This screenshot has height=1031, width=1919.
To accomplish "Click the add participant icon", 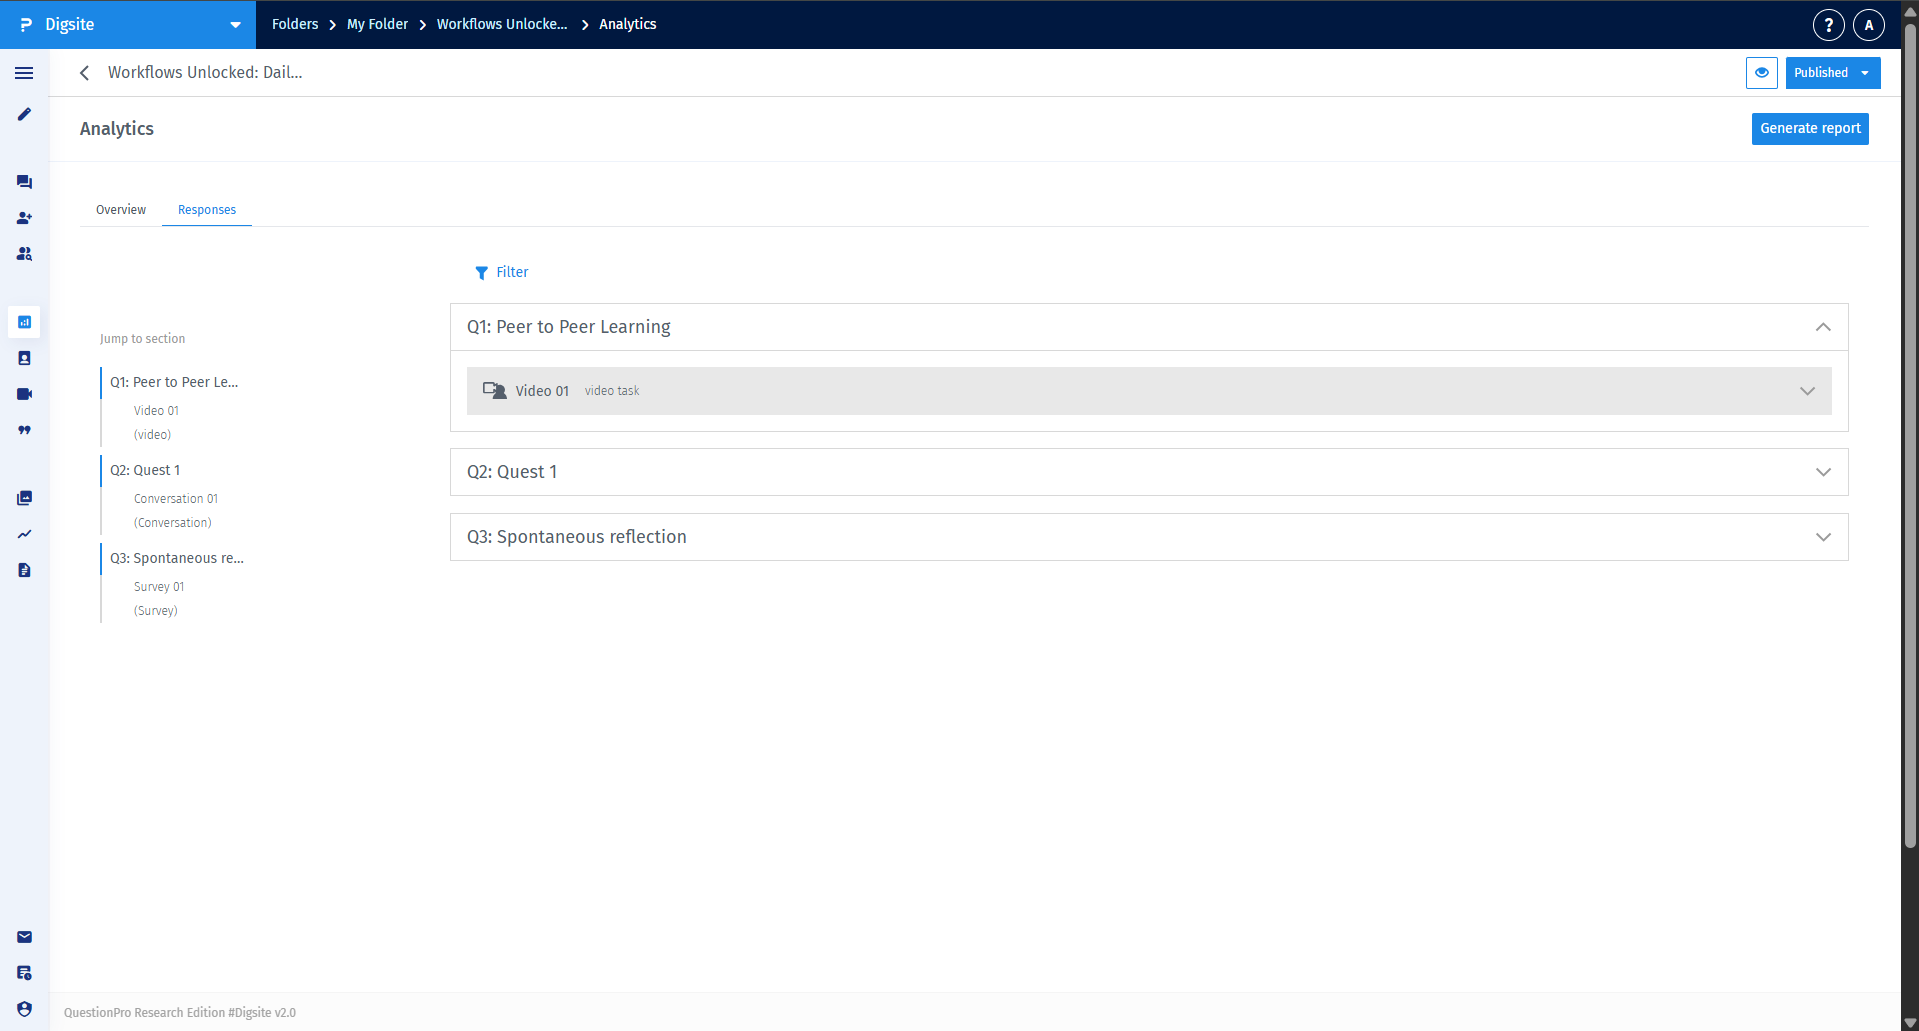I will point(24,218).
